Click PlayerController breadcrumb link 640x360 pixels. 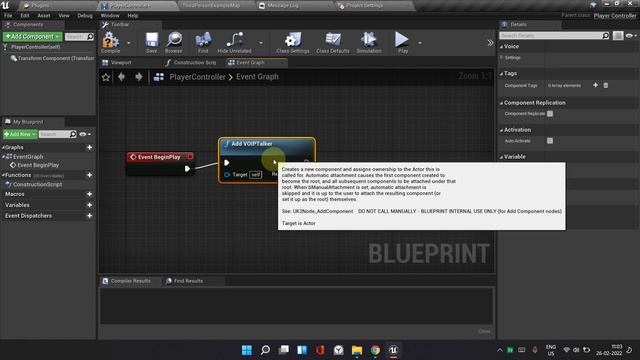(197, 77)
